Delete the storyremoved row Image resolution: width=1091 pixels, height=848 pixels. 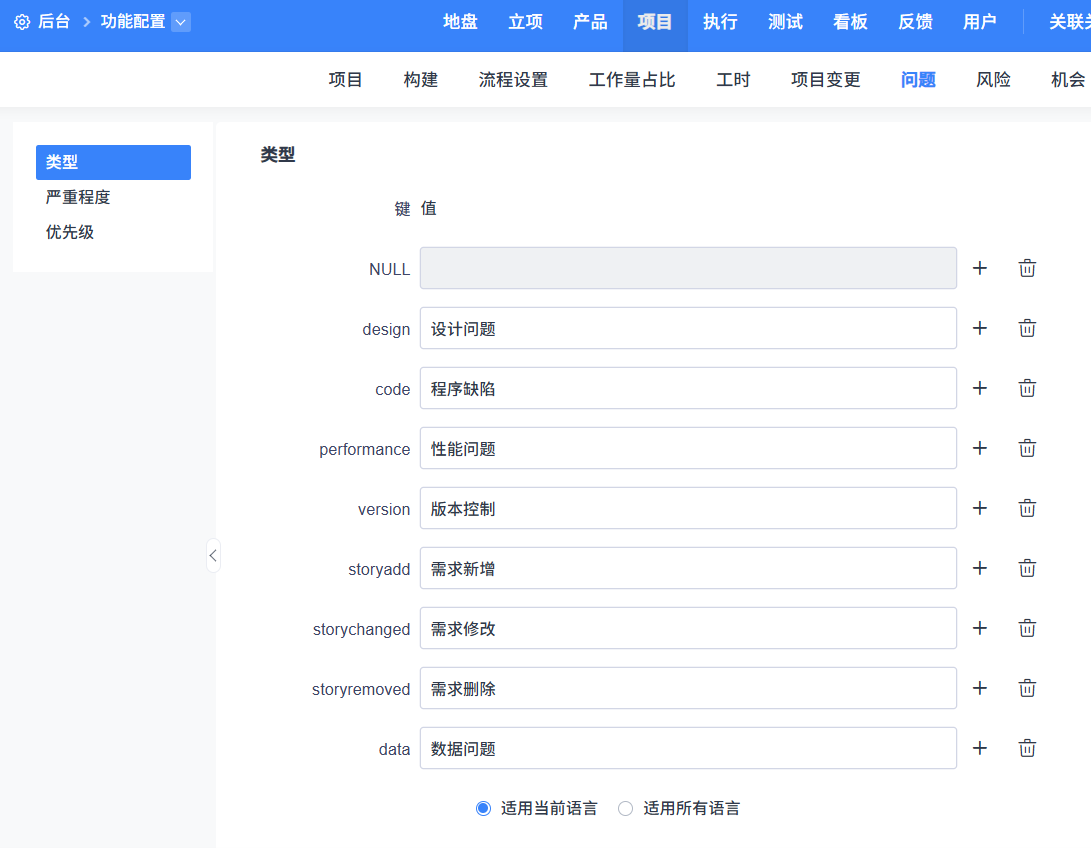pyautogui.click(x=1027, y=688)
